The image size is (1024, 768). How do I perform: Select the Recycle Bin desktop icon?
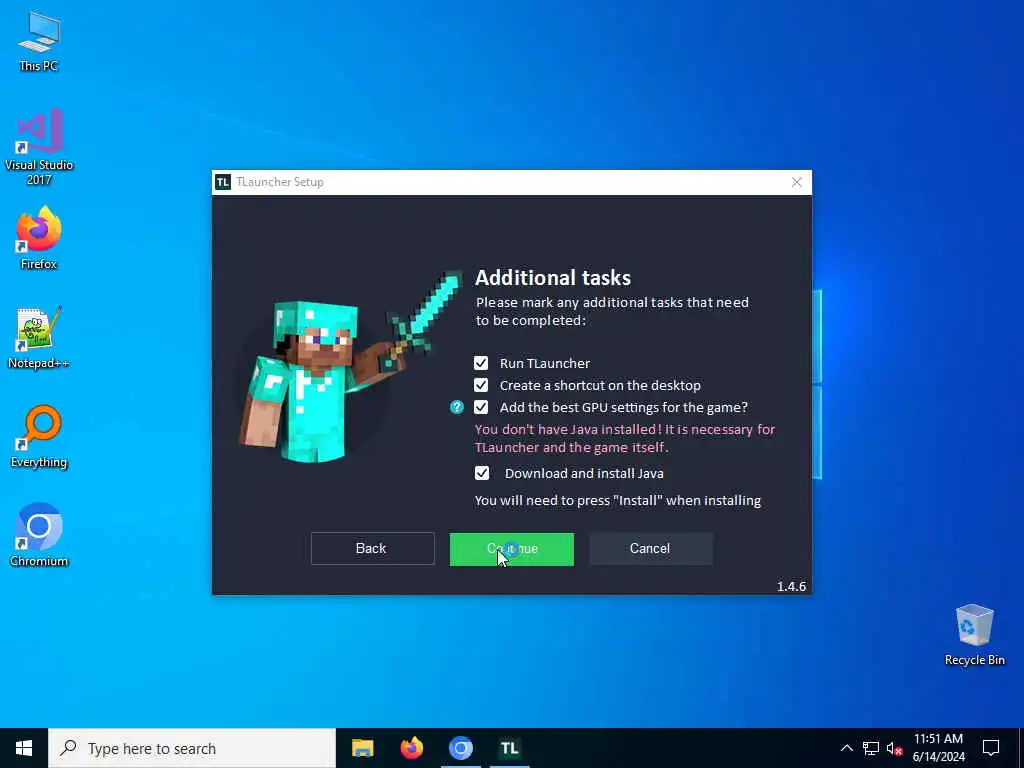coord(974,635)
